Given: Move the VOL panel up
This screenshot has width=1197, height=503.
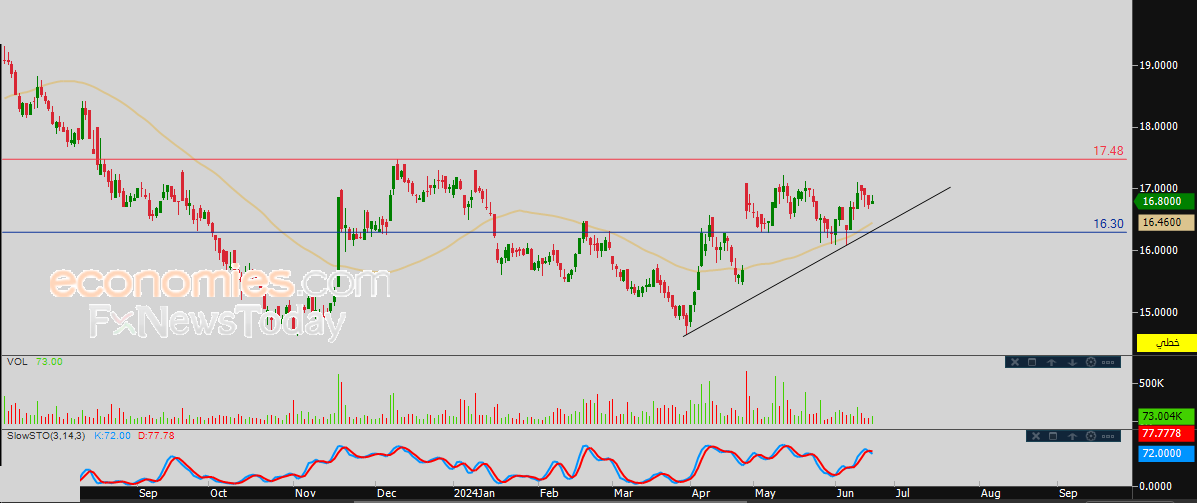Looking at the screenshot, I should click(1051, 362).
